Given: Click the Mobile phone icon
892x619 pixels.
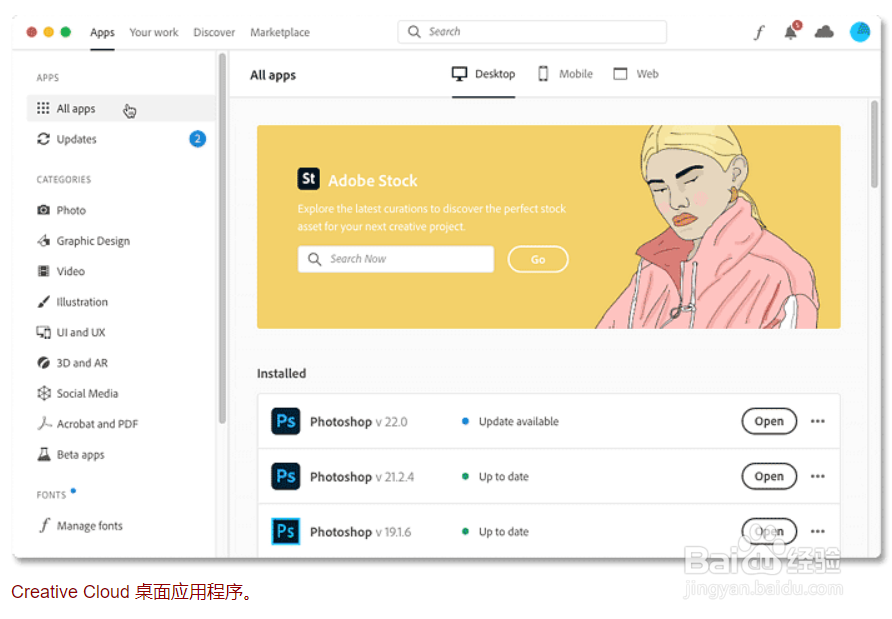Looking at the screenshot, I should tap(543, 74).
